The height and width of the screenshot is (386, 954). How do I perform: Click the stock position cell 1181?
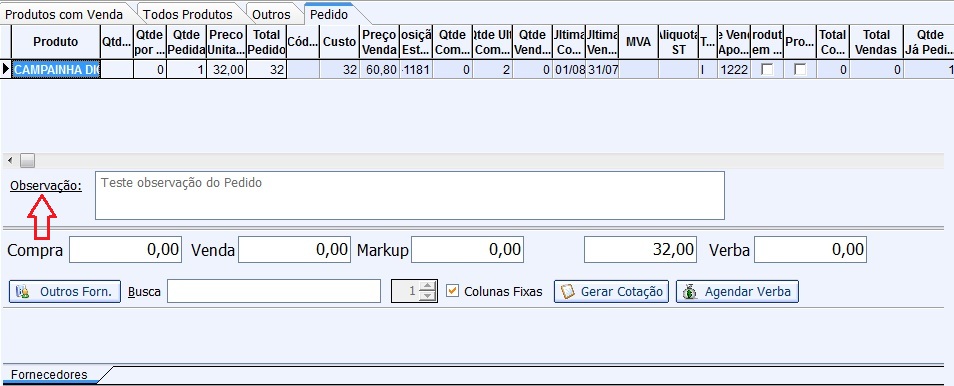tap(416, 70)
